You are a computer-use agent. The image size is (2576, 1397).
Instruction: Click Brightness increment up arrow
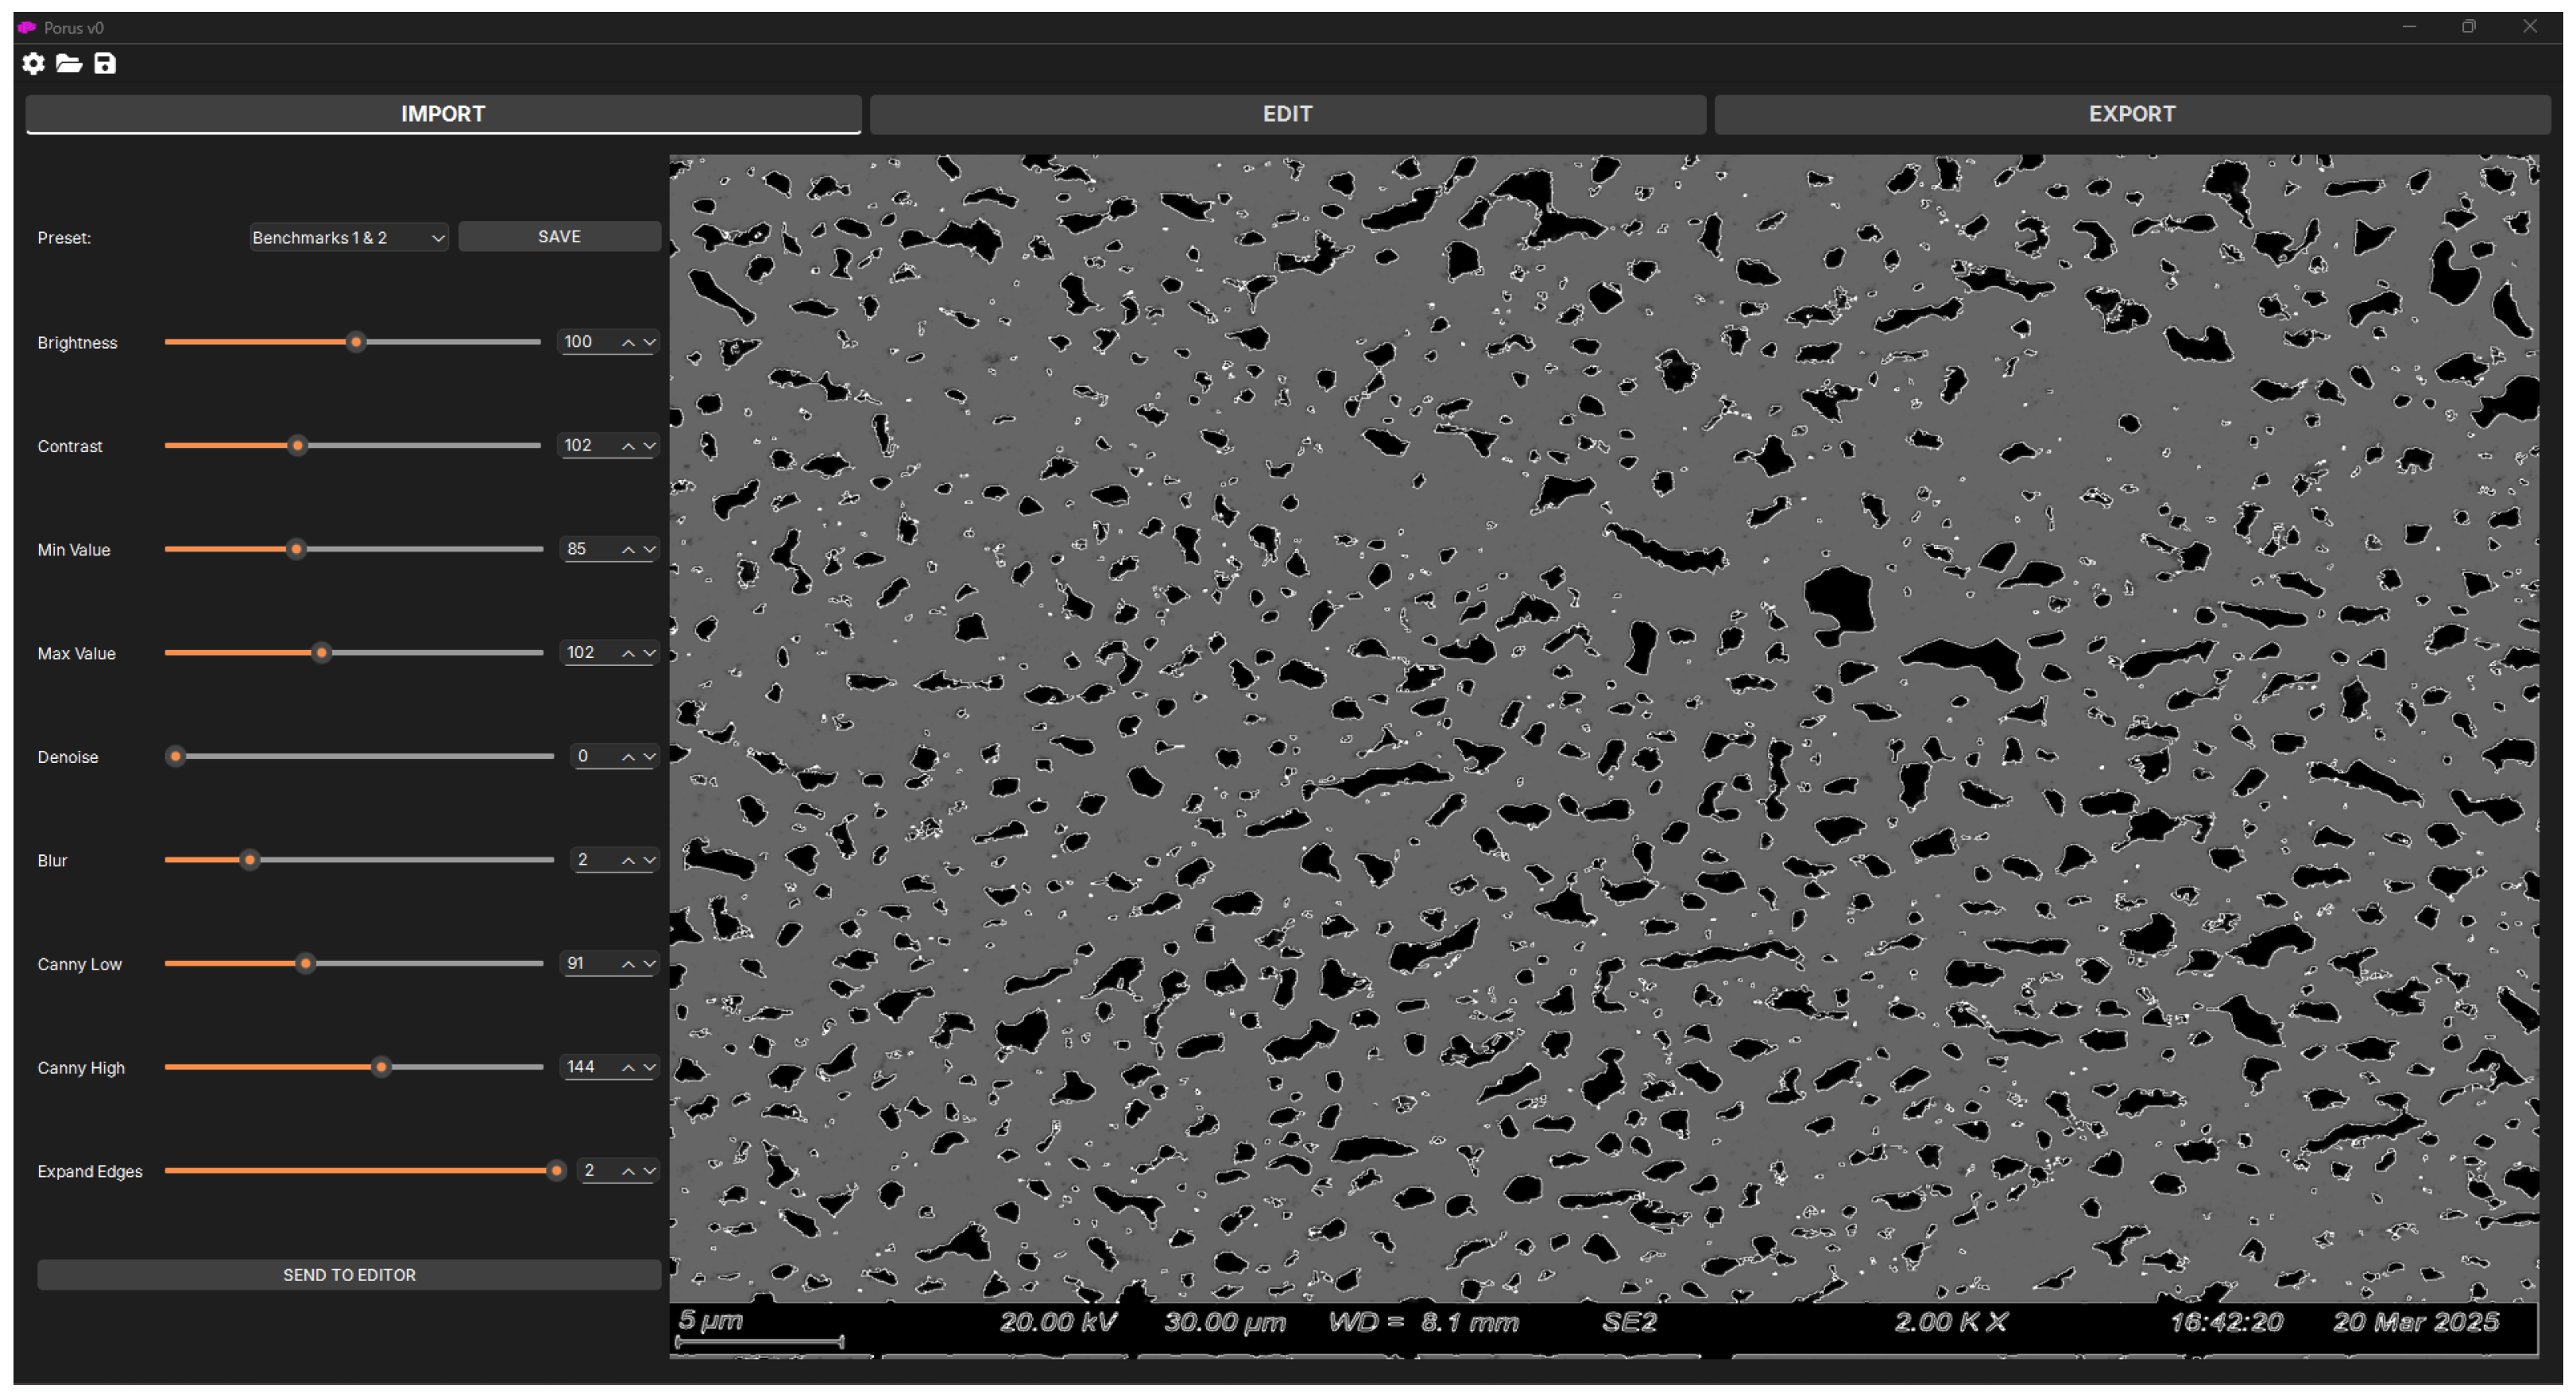click(628, 343)
